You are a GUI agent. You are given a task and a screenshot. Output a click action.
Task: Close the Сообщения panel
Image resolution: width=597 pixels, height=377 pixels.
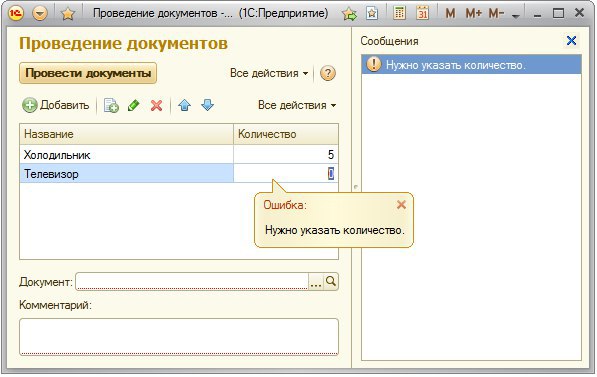pyautogui.click(x=571, y=41)
